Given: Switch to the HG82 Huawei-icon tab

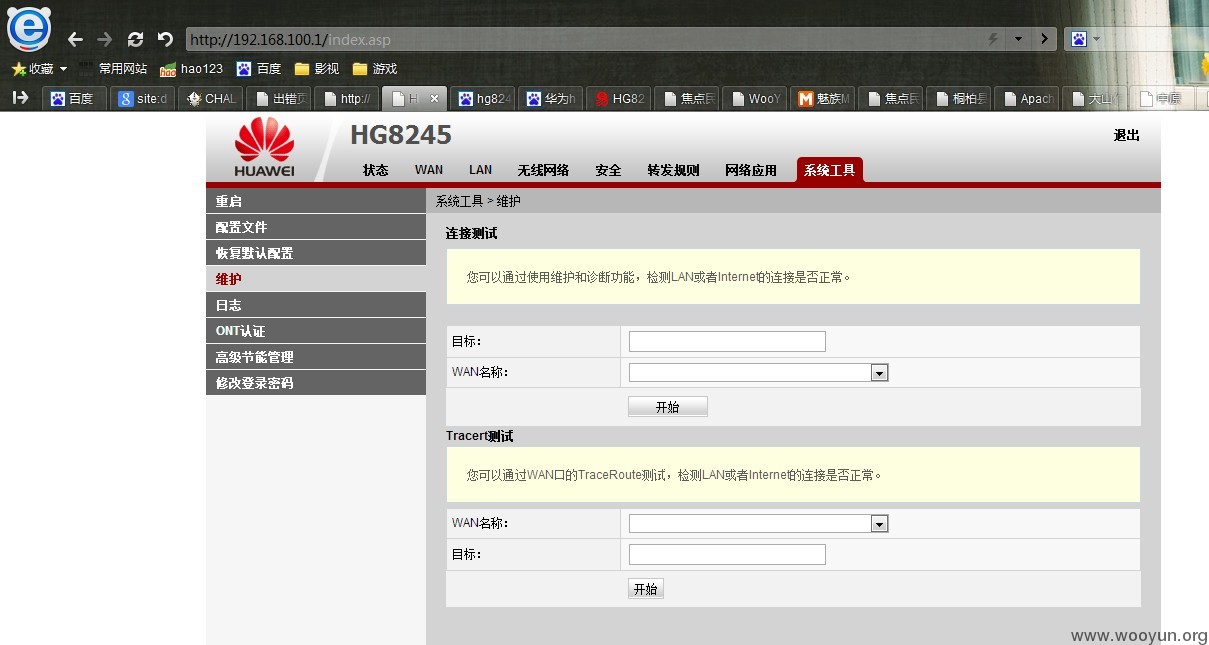Looking at the screenshot, I should pyautogui.click(x=619, y=98).
